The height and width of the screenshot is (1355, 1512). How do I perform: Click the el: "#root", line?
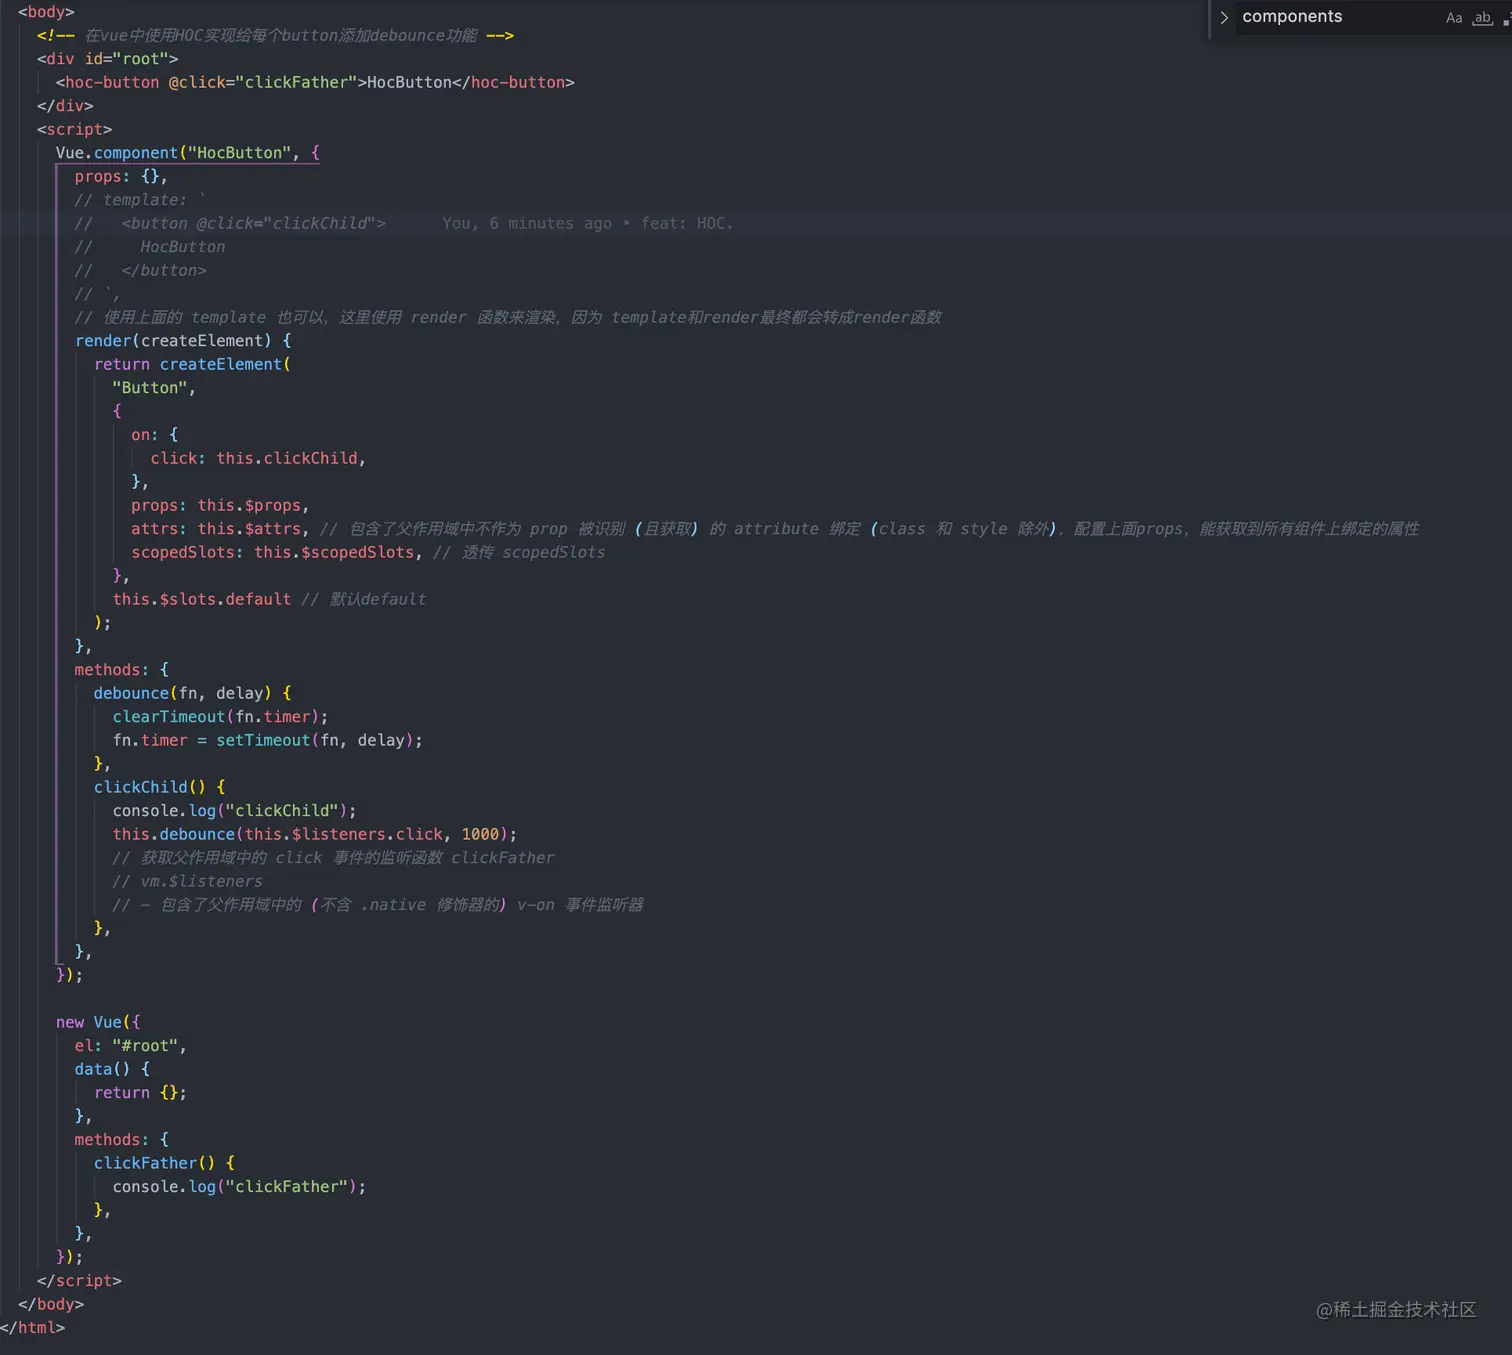click(130, 1046)
